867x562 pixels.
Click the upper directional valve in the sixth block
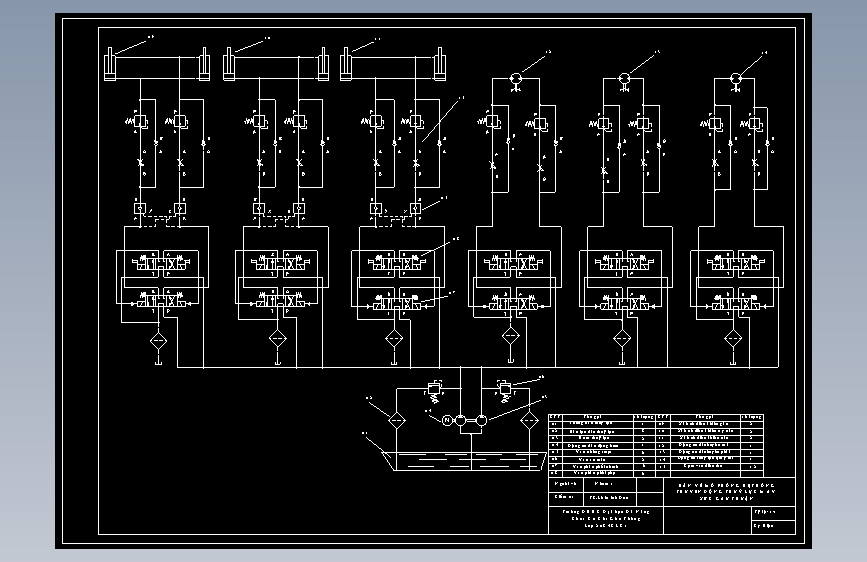coord(735,262)
